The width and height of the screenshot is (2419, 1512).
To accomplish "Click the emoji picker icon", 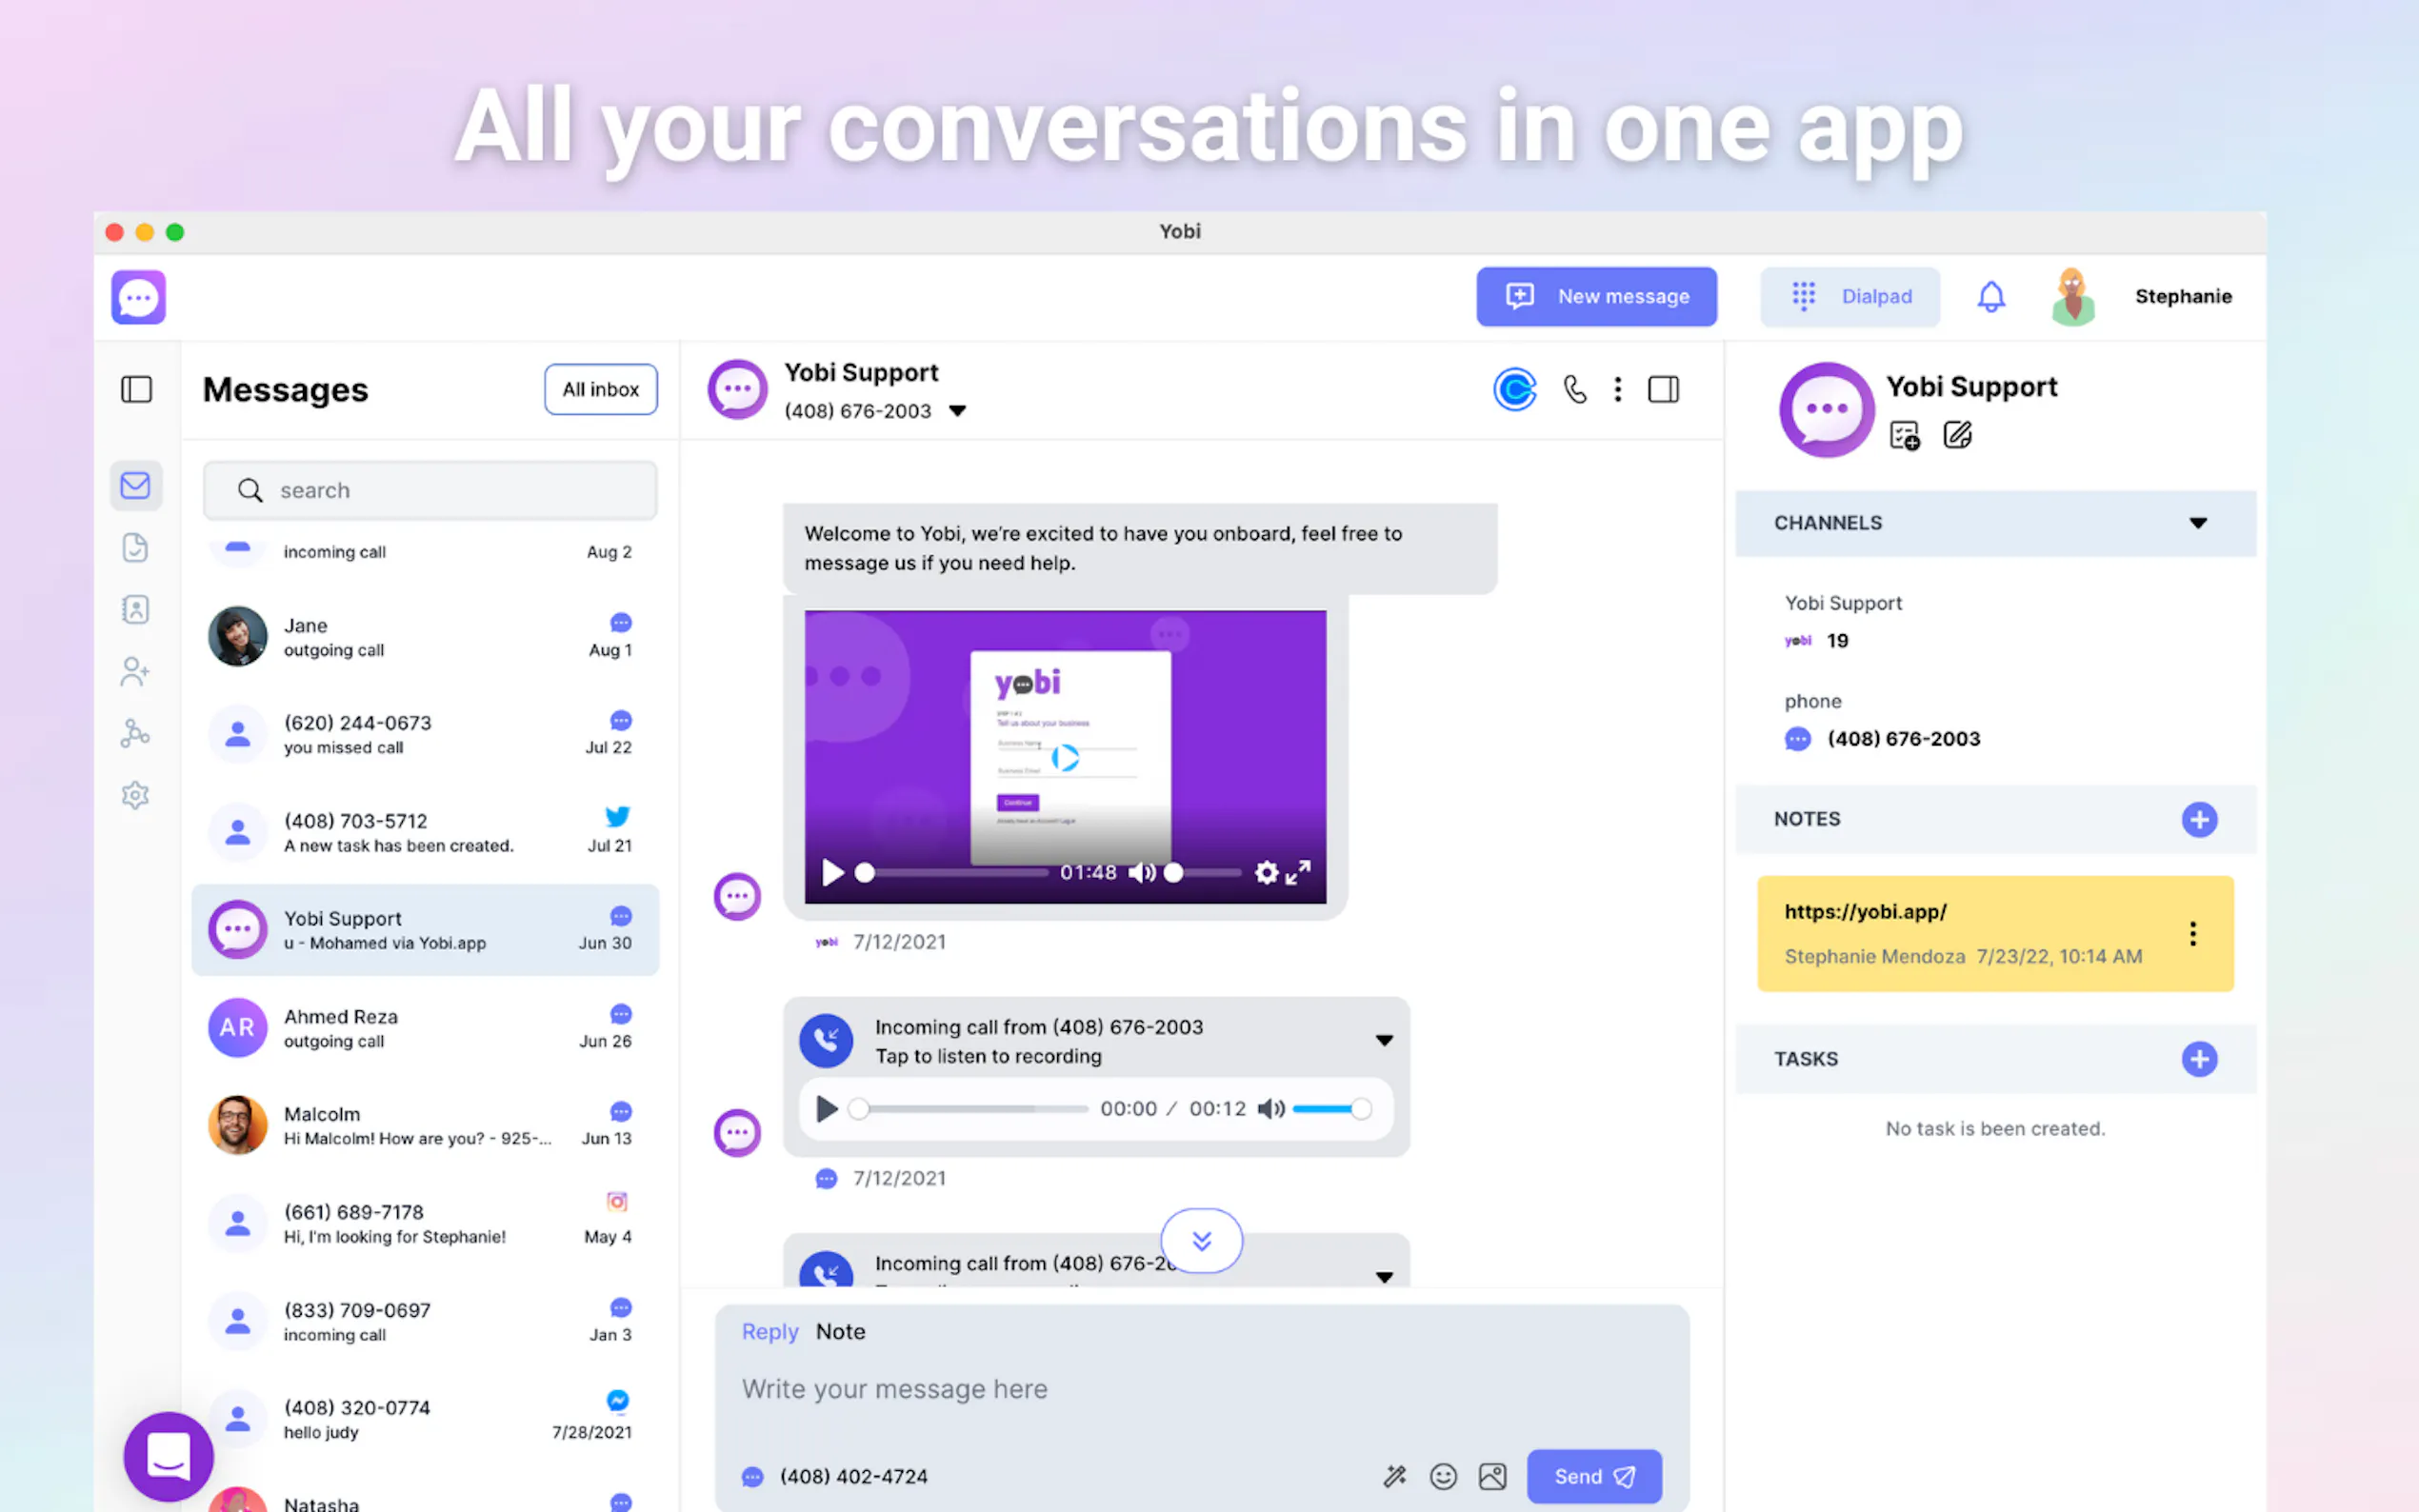I will click(1443, 1476).
